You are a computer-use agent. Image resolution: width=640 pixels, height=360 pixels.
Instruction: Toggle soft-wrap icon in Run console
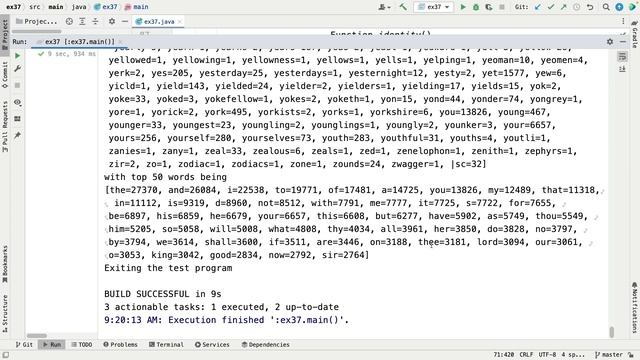coord(622,56)
